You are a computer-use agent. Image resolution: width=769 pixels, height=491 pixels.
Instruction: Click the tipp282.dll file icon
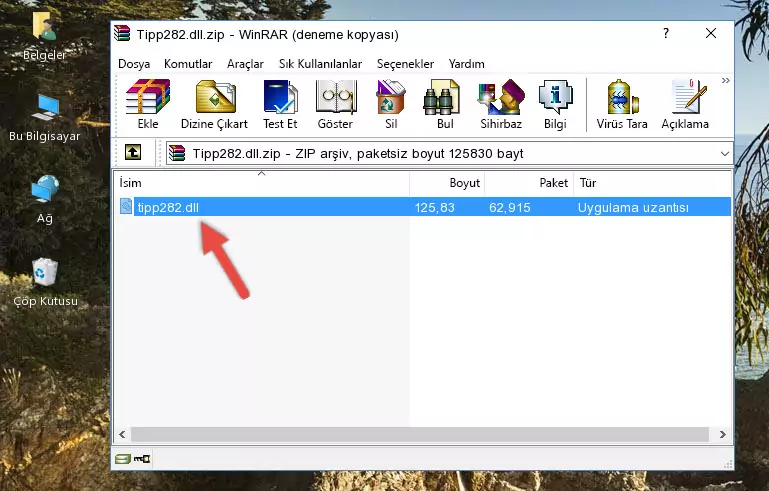(126, 207)
